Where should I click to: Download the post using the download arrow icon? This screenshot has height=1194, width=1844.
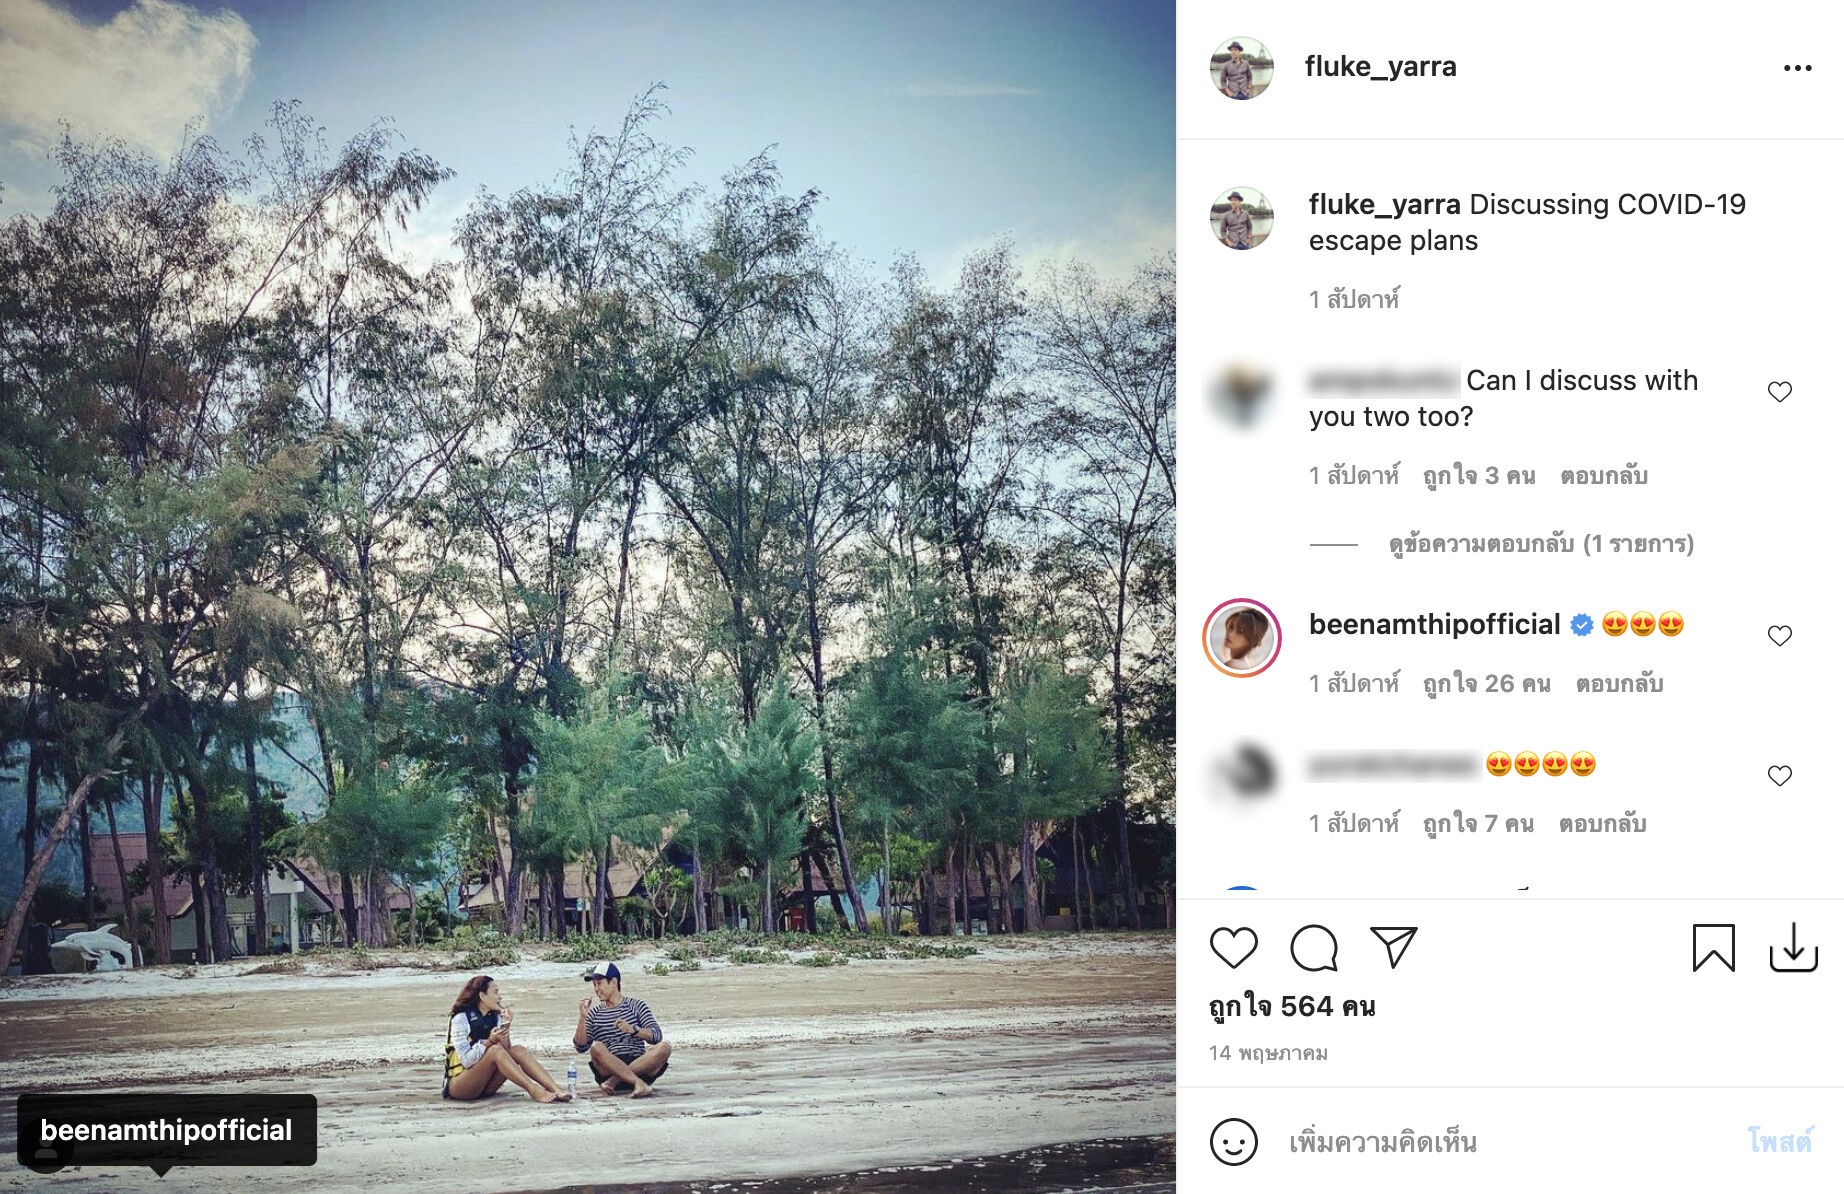[x=1793, y=948]
